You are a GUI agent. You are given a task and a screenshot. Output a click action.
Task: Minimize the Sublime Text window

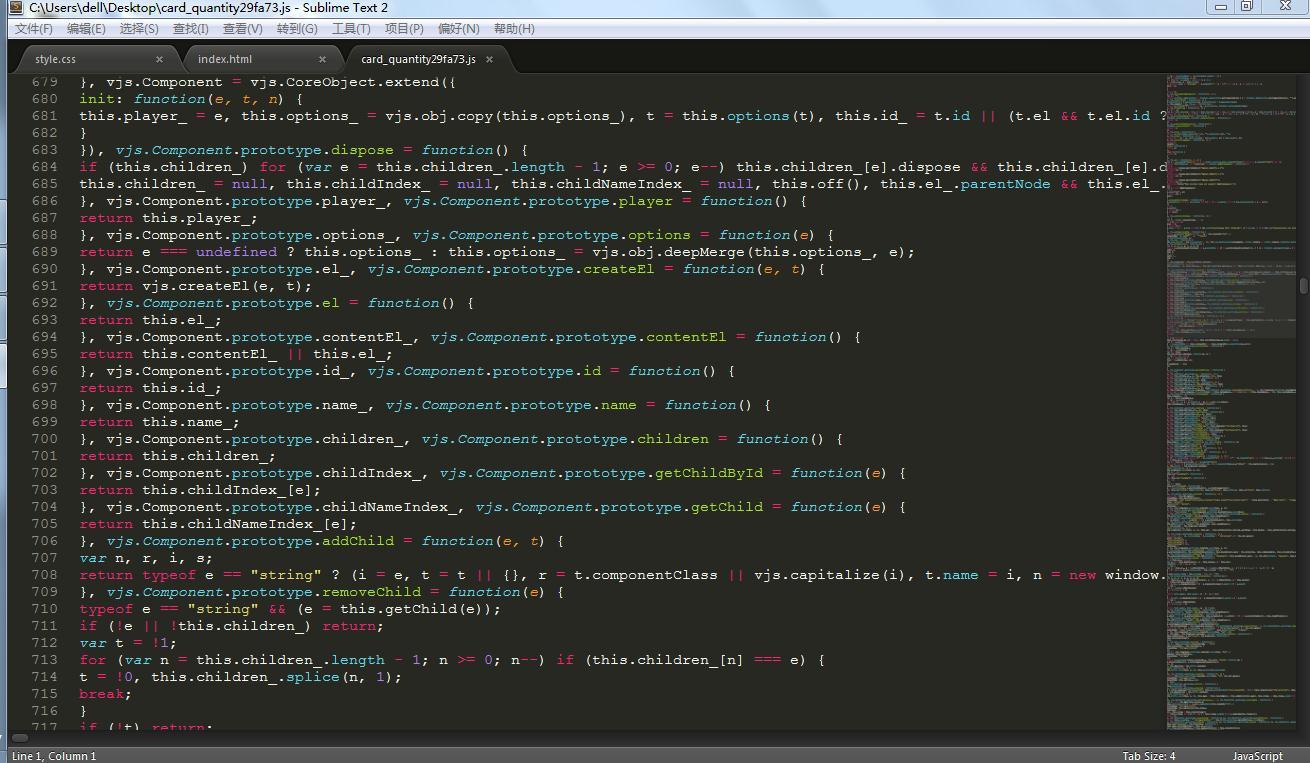click(x=1219, y=6)
